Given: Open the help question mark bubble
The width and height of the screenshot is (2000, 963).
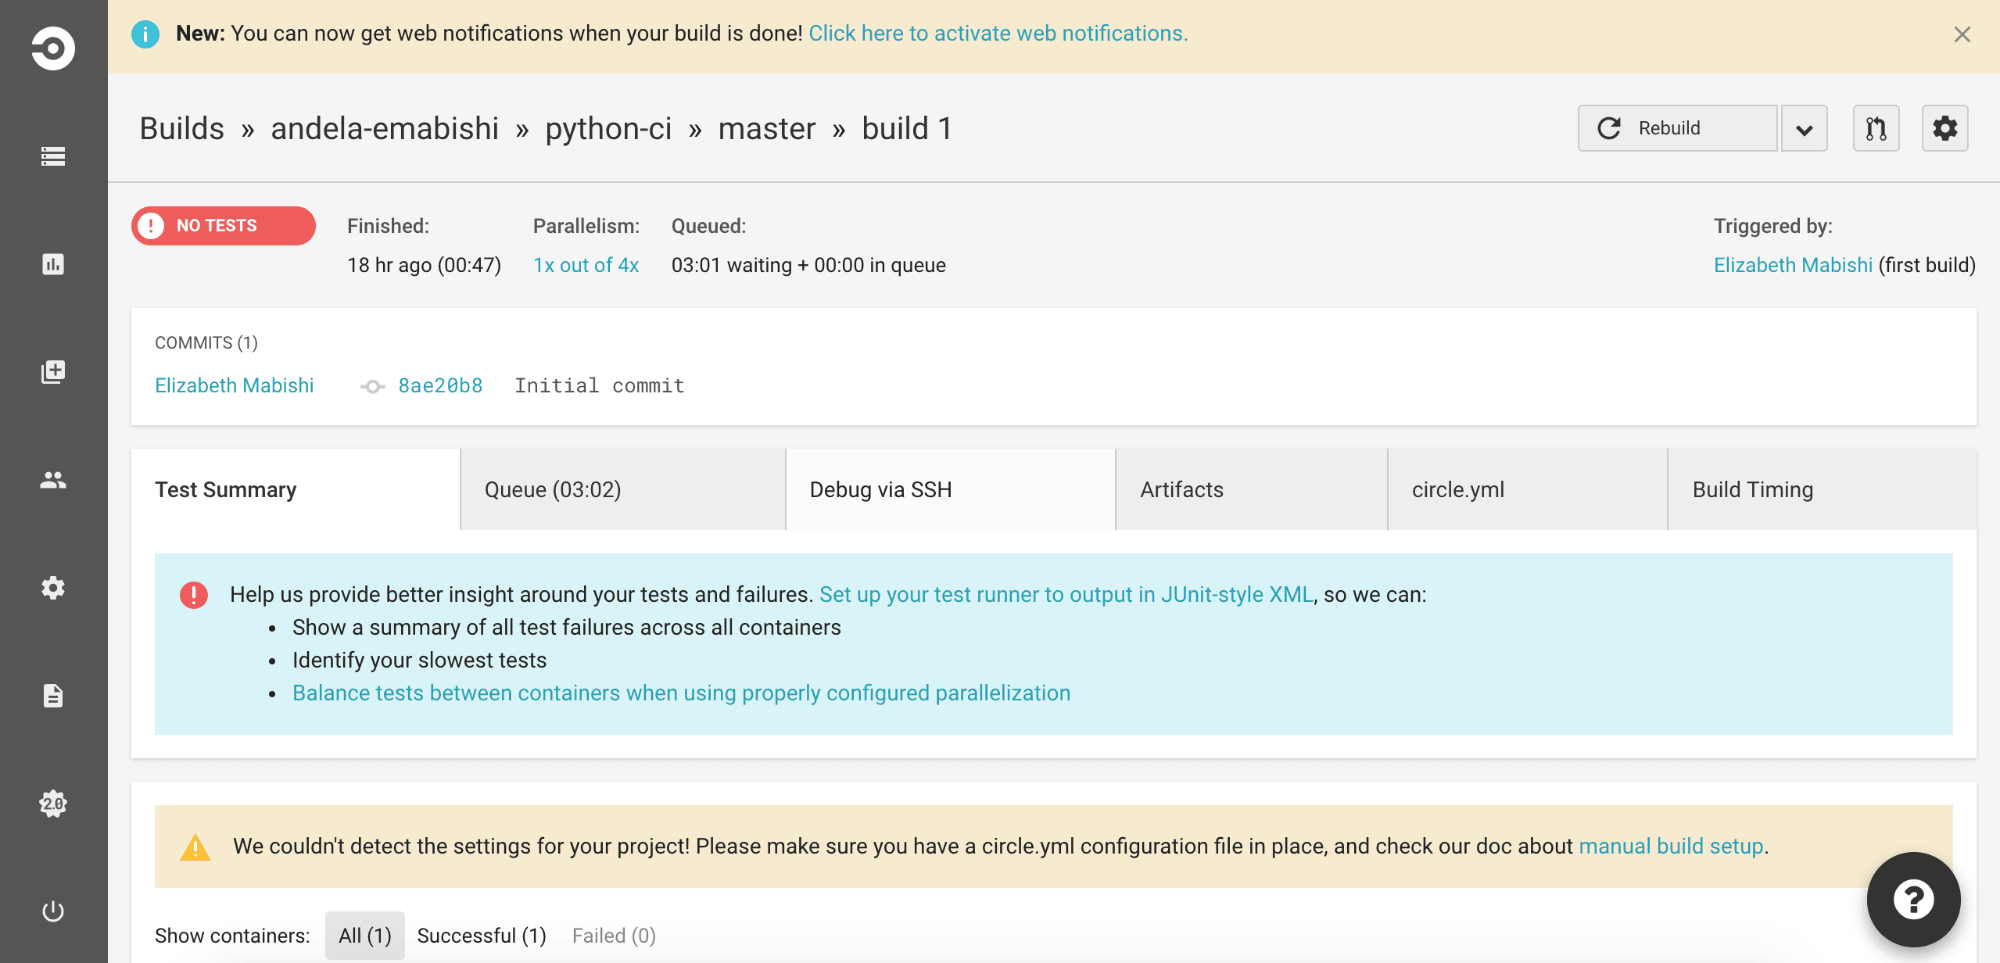Looking at the screenshot, I should pos(1914,899).
